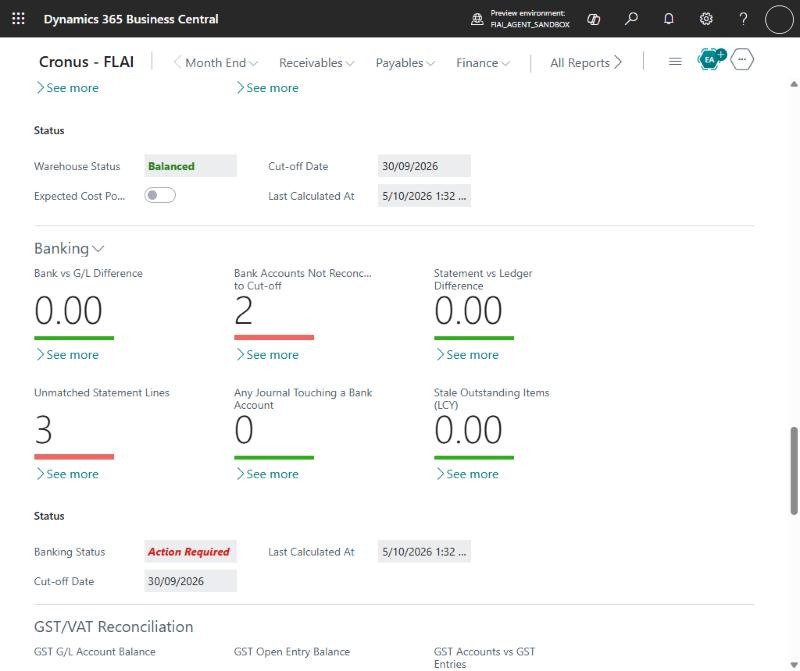Open the Receivables dropdown
The image size is (800, 671).
(x=316, y=63)
